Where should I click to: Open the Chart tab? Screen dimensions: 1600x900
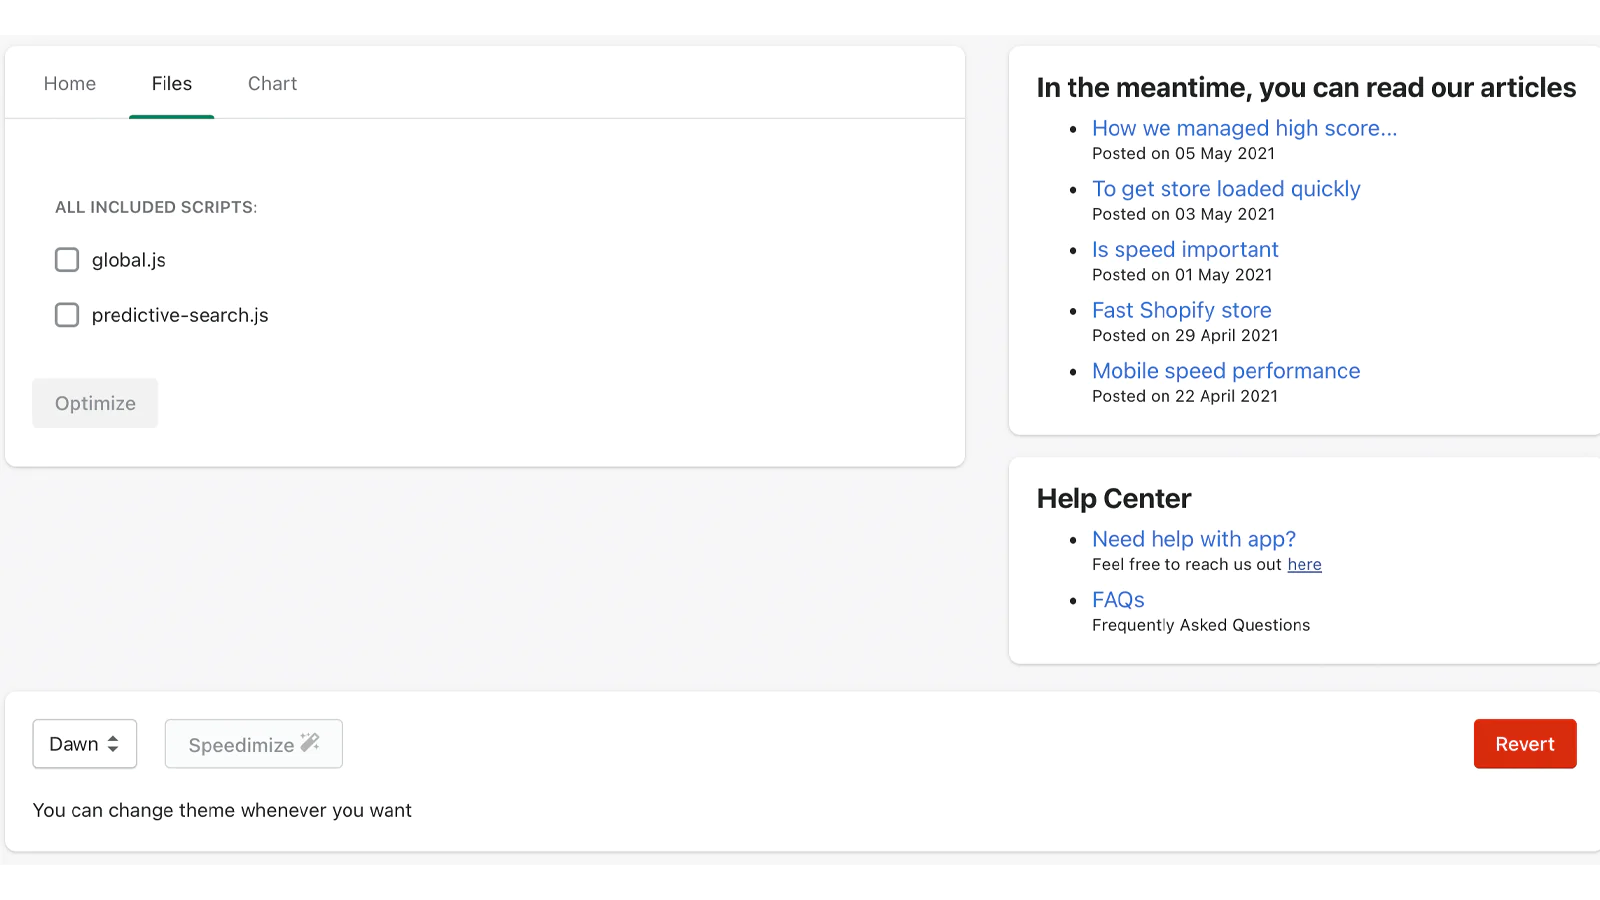272,84
